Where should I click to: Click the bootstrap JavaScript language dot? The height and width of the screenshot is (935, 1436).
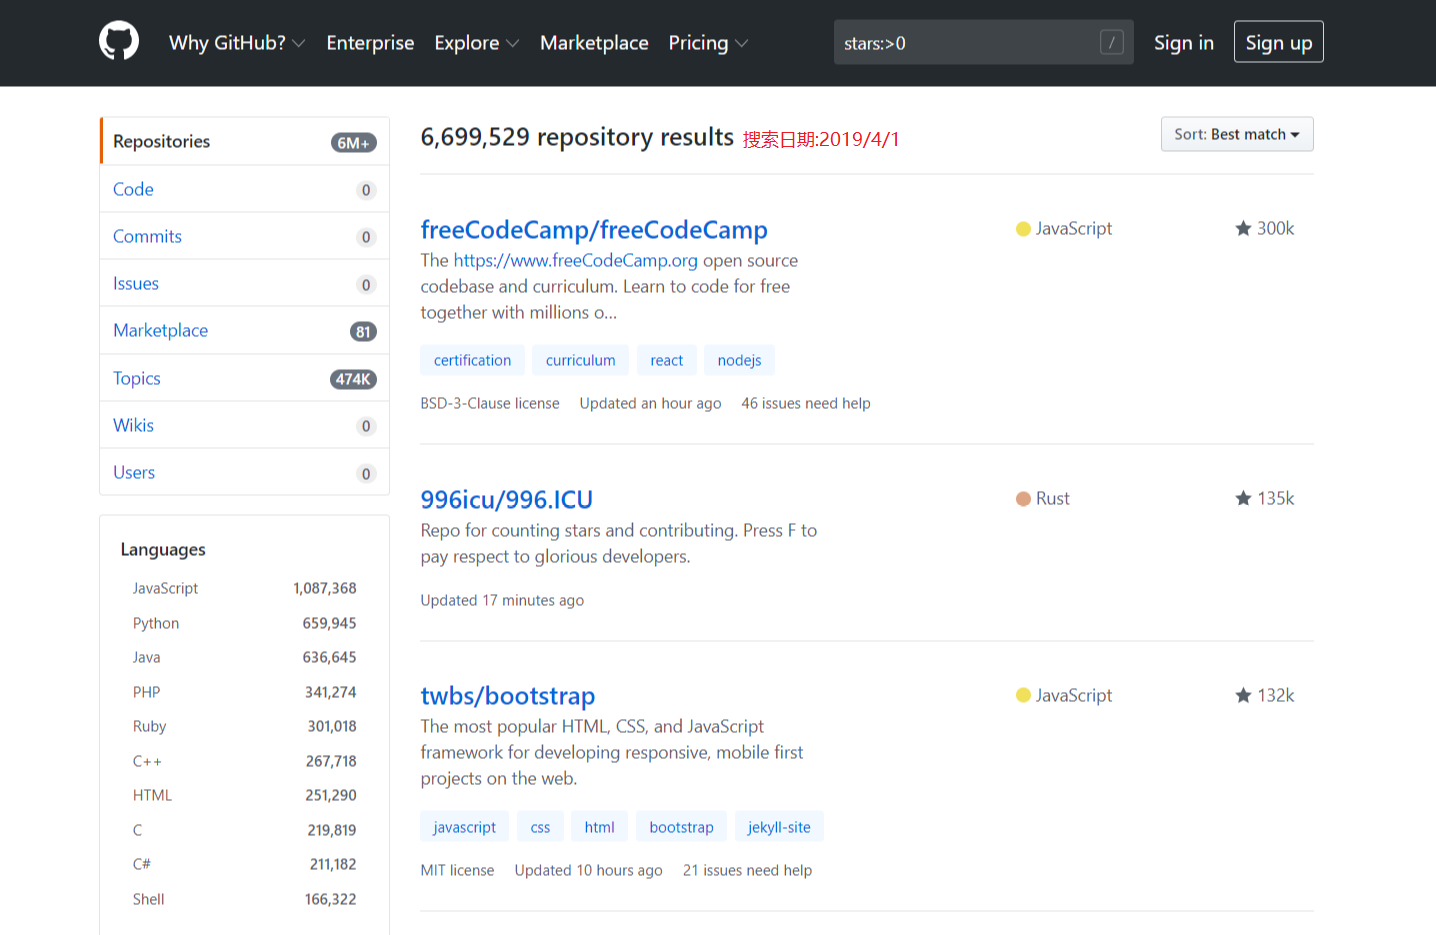tap(1023, 696)
